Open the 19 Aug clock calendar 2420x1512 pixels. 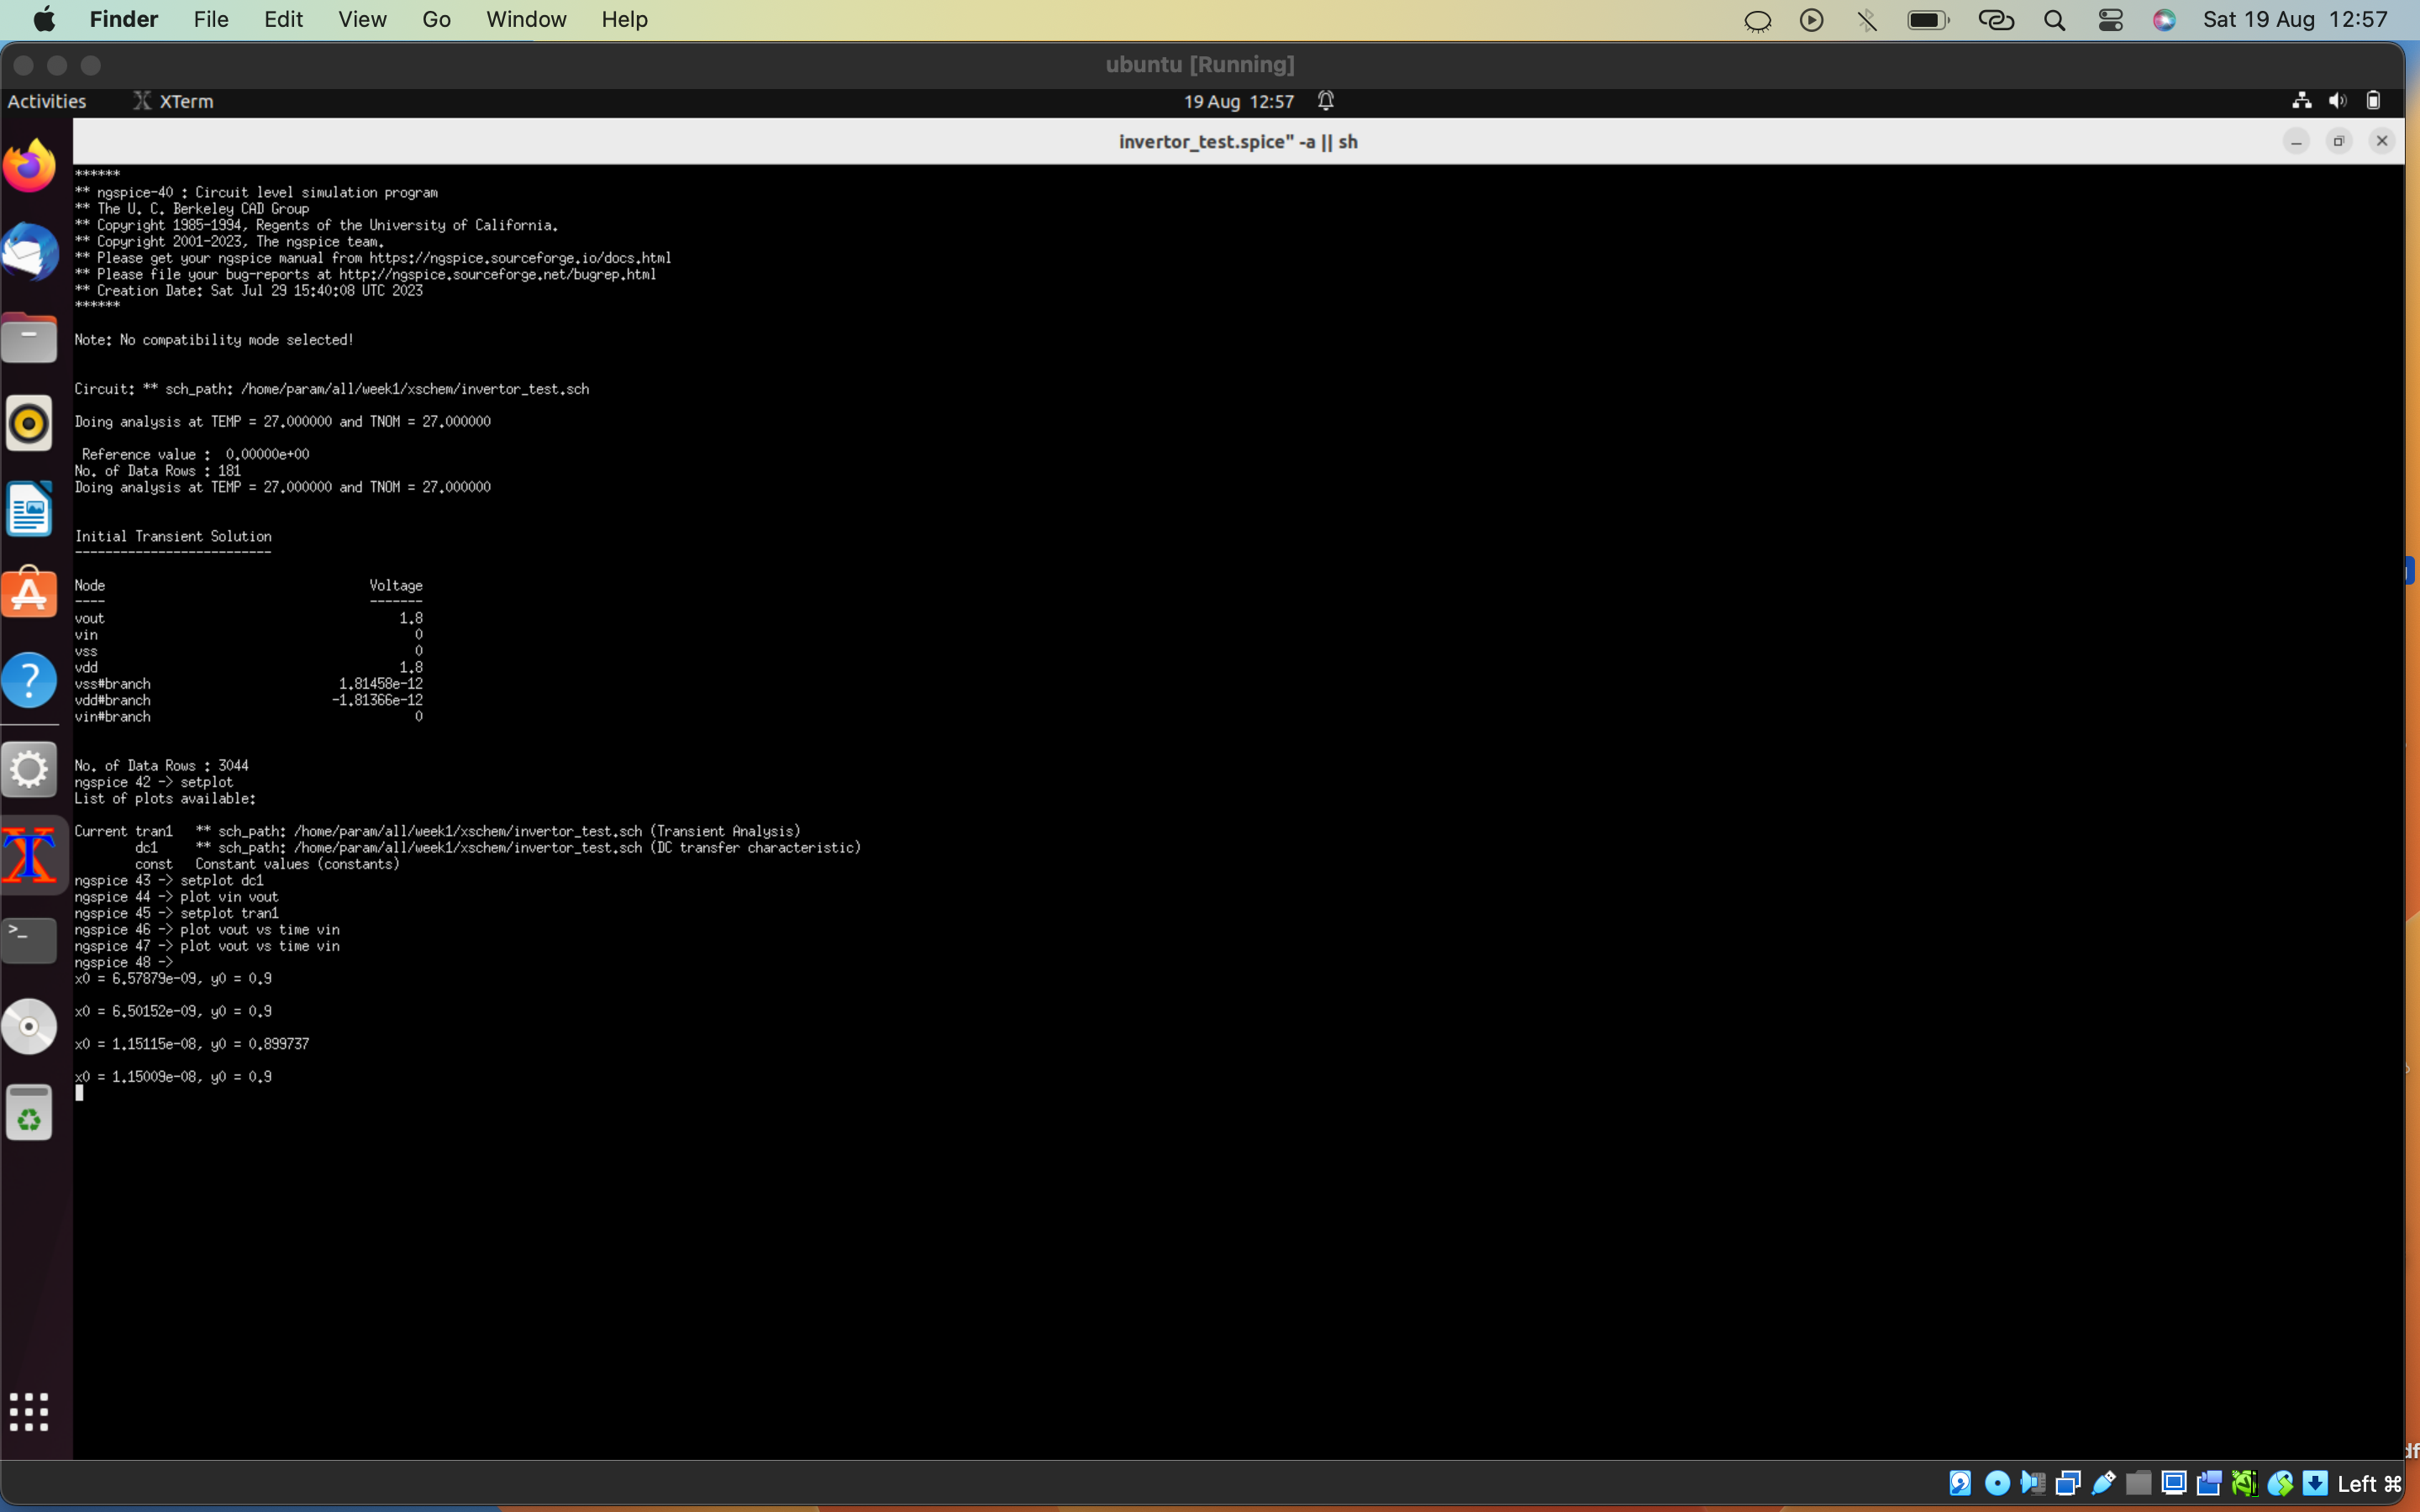pos(1238,101)
